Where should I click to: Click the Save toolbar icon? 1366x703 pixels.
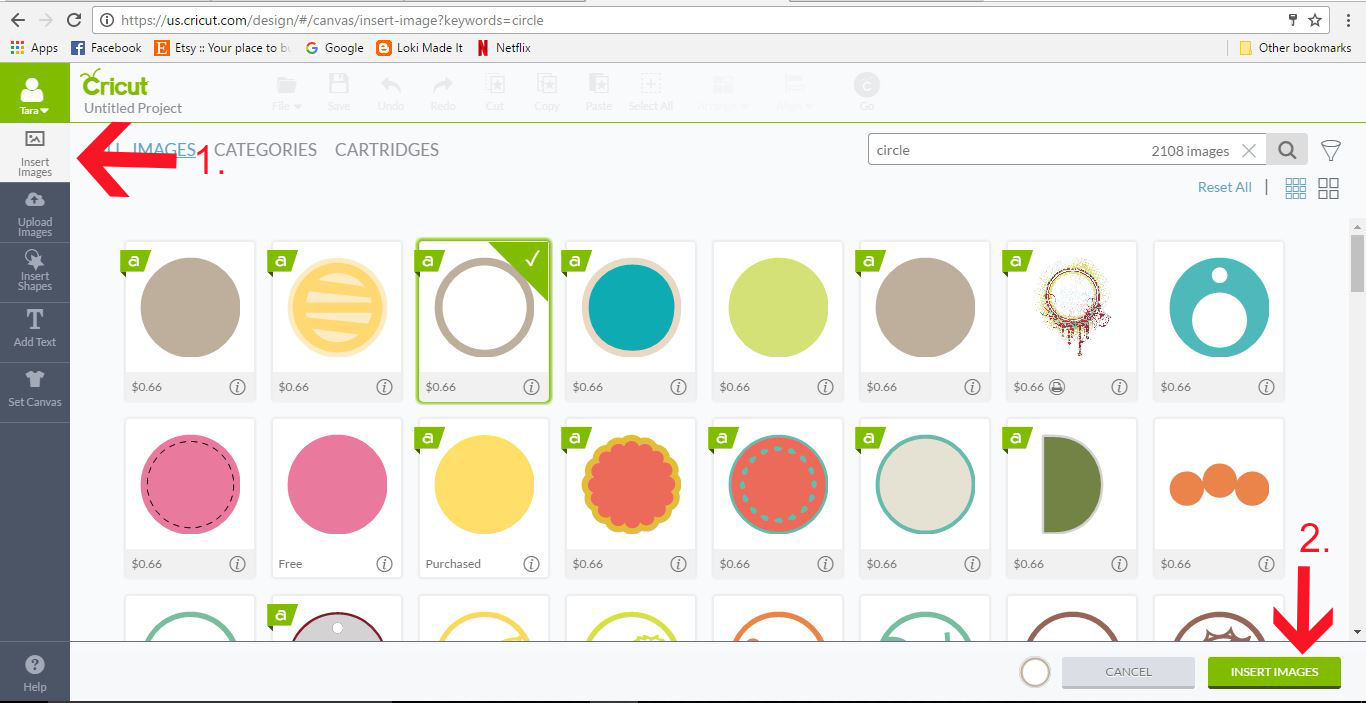coord(339,93)
